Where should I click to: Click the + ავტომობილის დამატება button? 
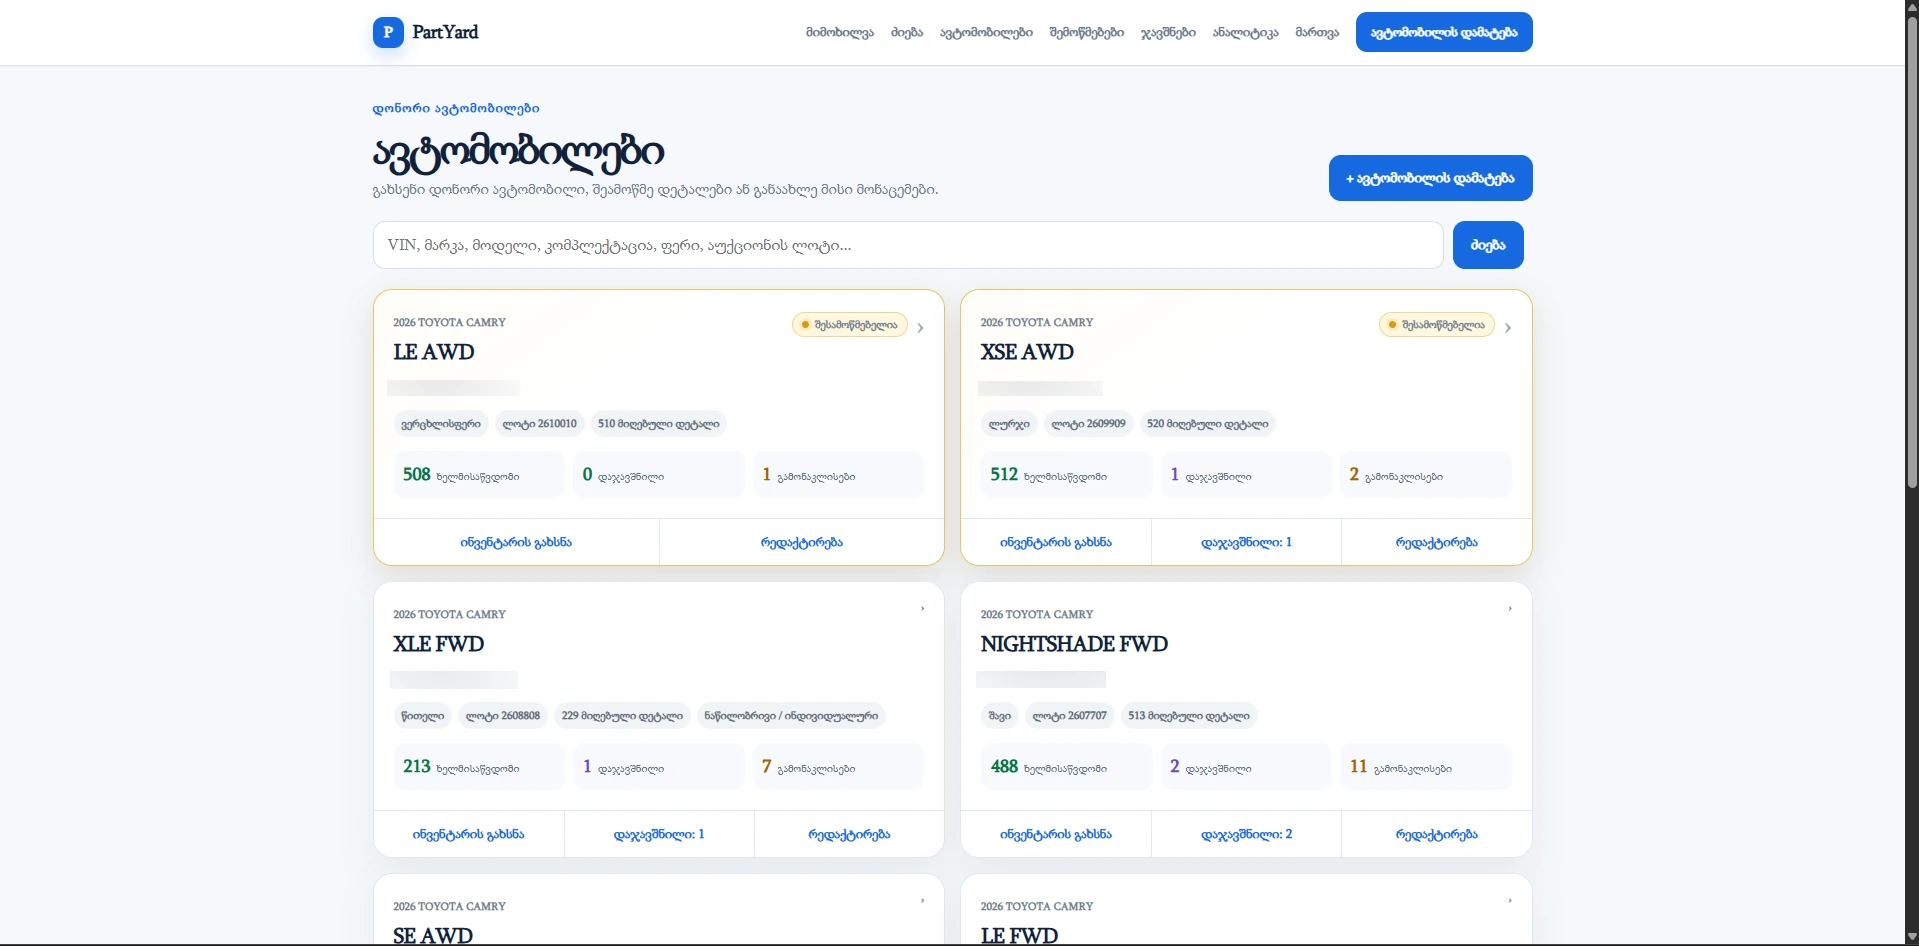point(1430,178)
